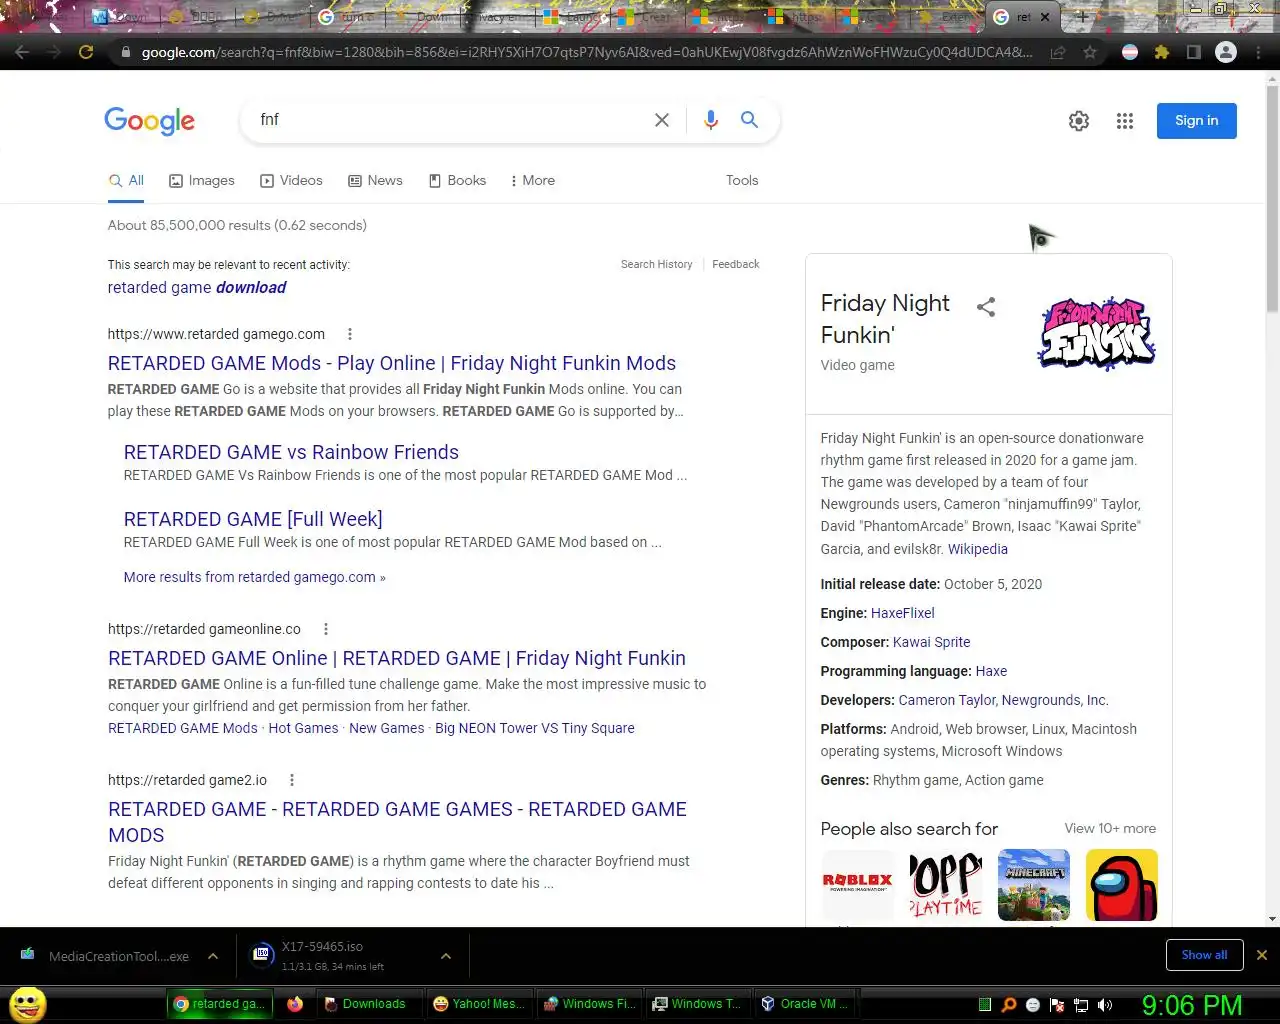Toggle Chrome side panel icon
The width and height of the screenshot is (1280, 1024).
coord(1193,52)
